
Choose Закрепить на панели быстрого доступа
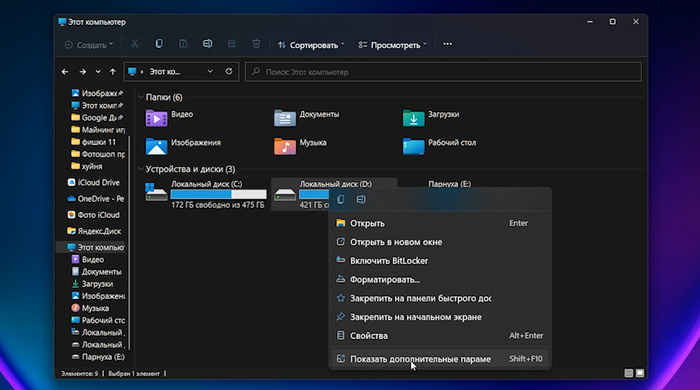click(440, 298)
